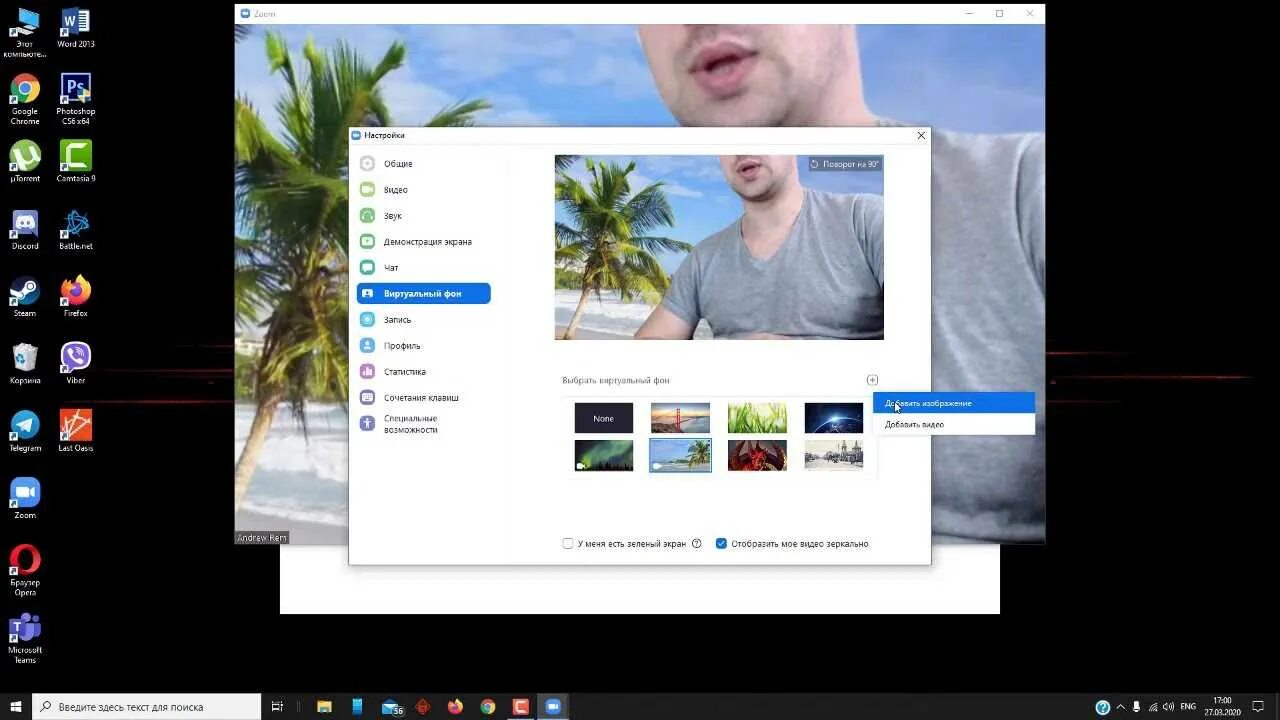
Task: Close the Настройки settings dialog
Action: tap(921, 135)
